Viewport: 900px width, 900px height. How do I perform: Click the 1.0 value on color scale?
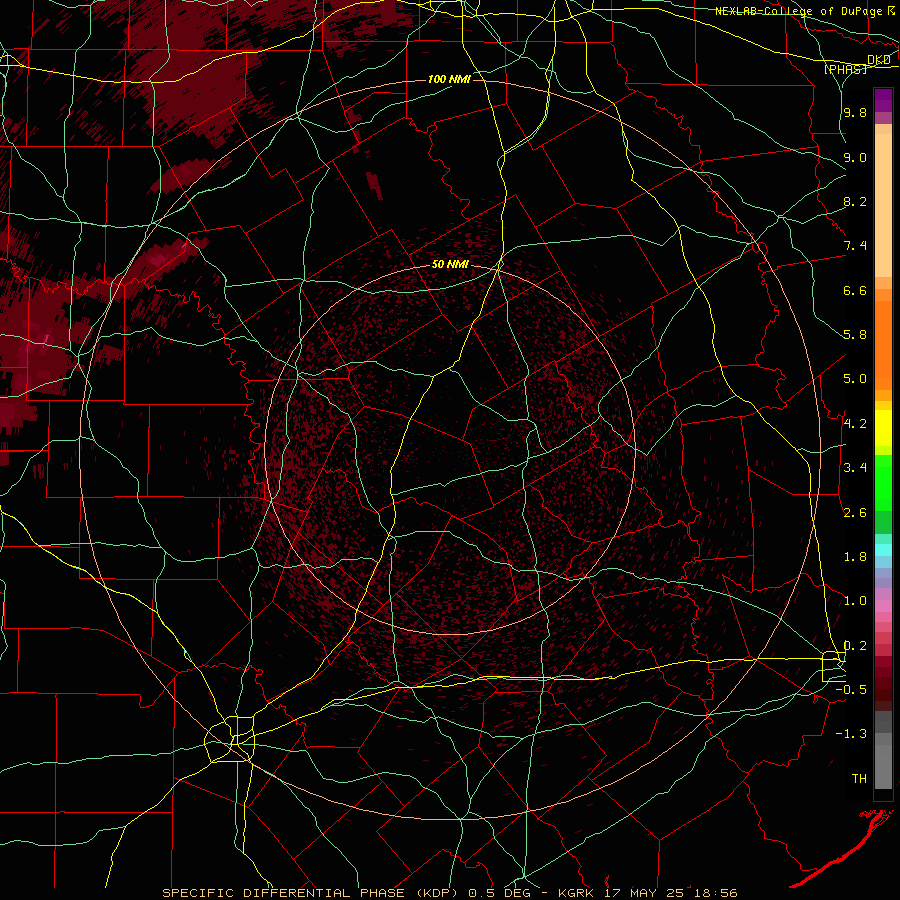(x=855, y=601)
